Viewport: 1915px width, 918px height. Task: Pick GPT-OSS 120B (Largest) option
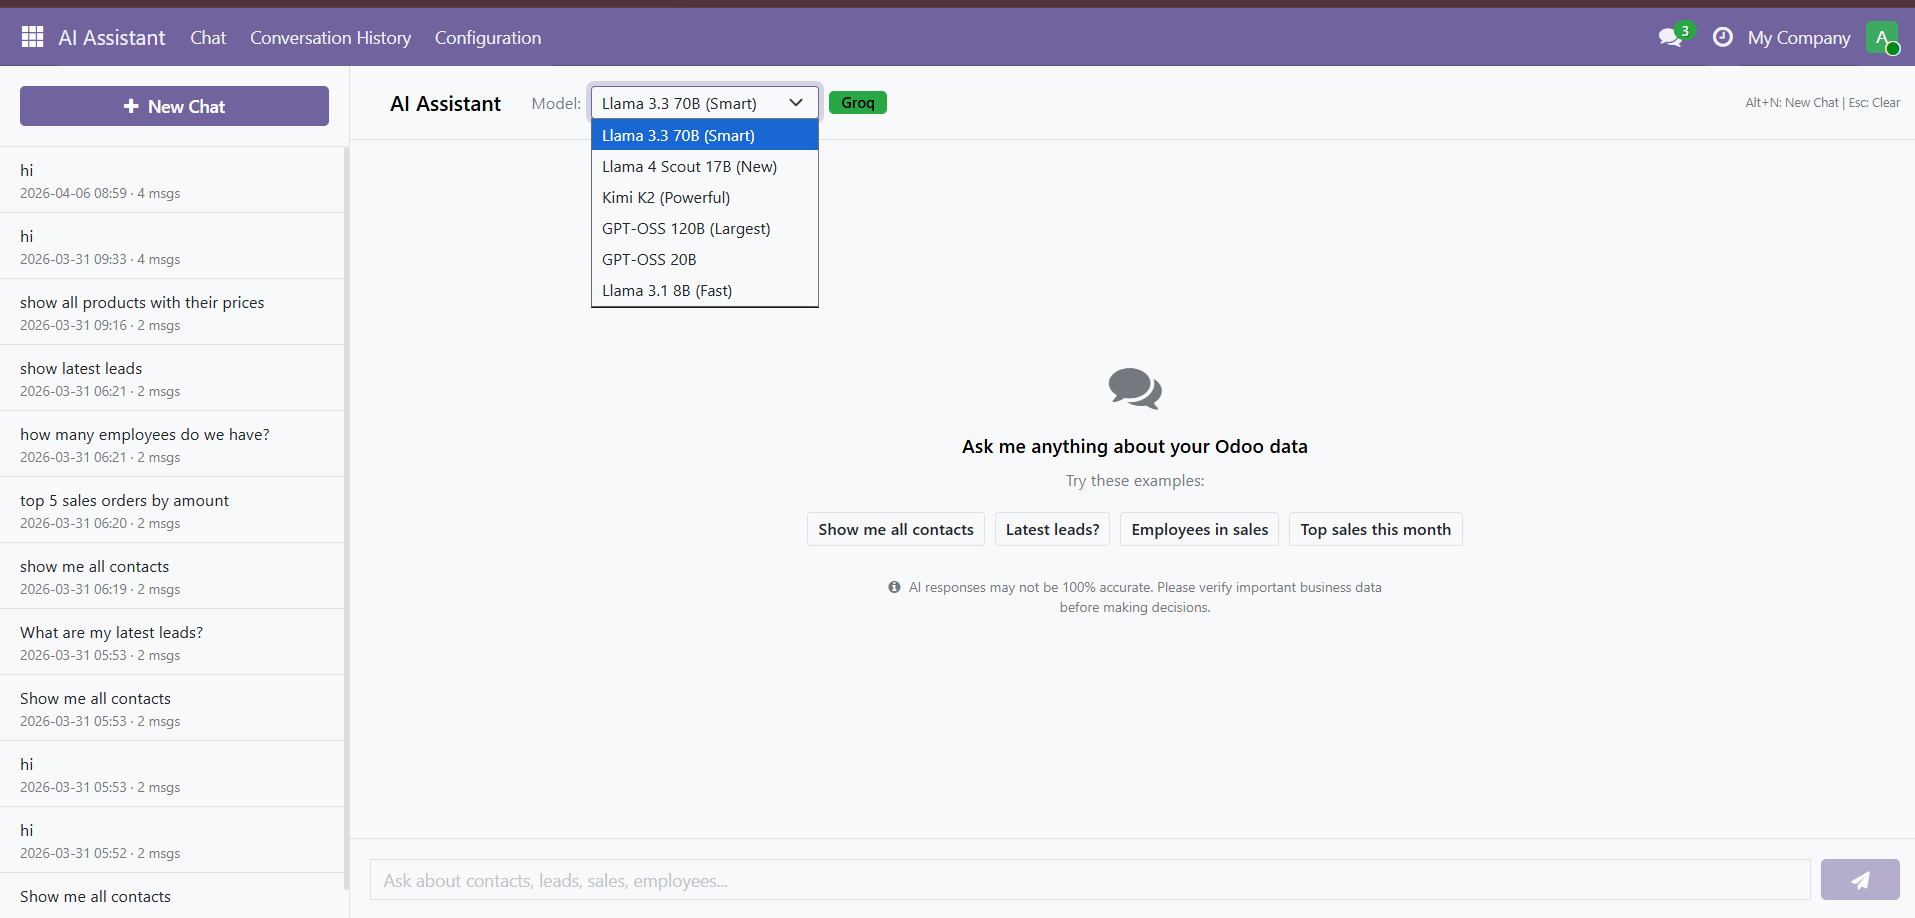[686, 229]
